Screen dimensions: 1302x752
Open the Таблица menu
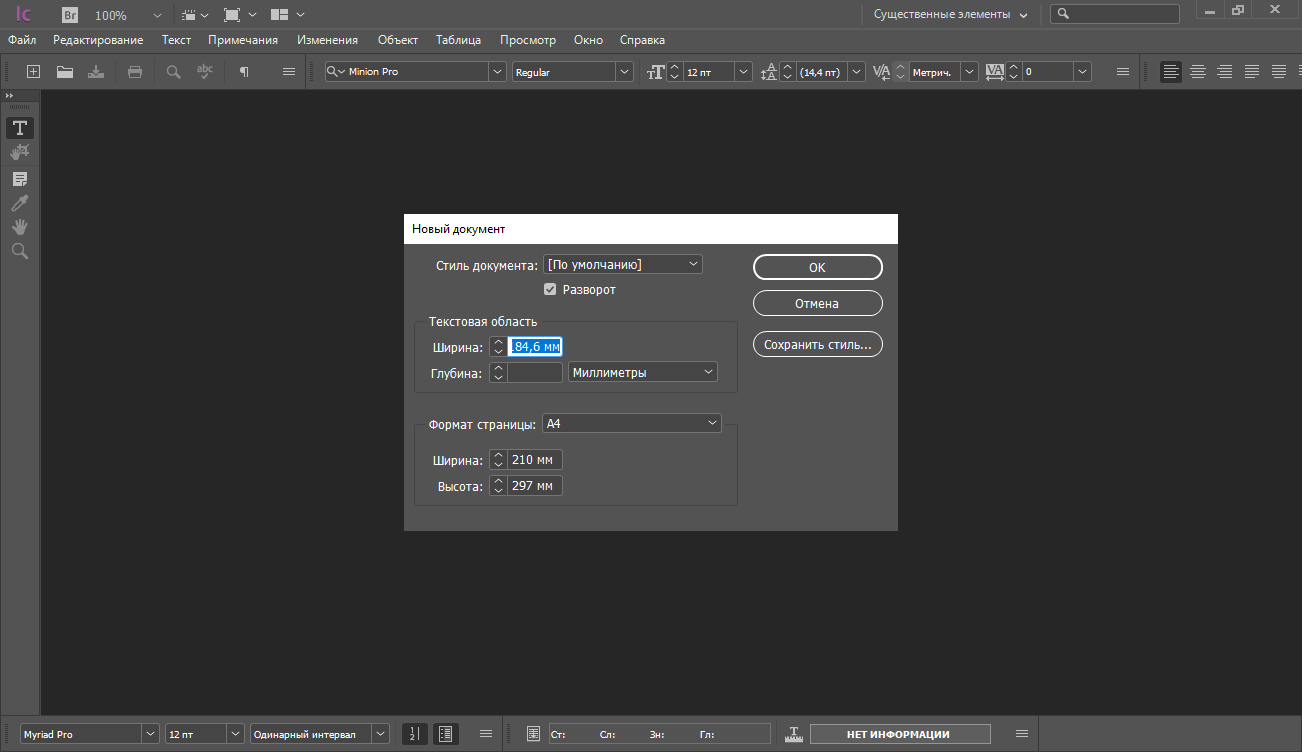coord(458,40)
